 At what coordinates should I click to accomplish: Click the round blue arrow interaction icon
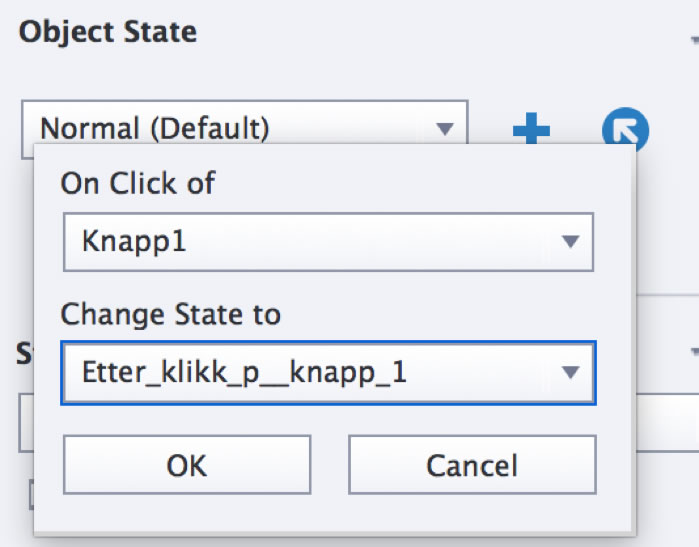pos(625,128)
